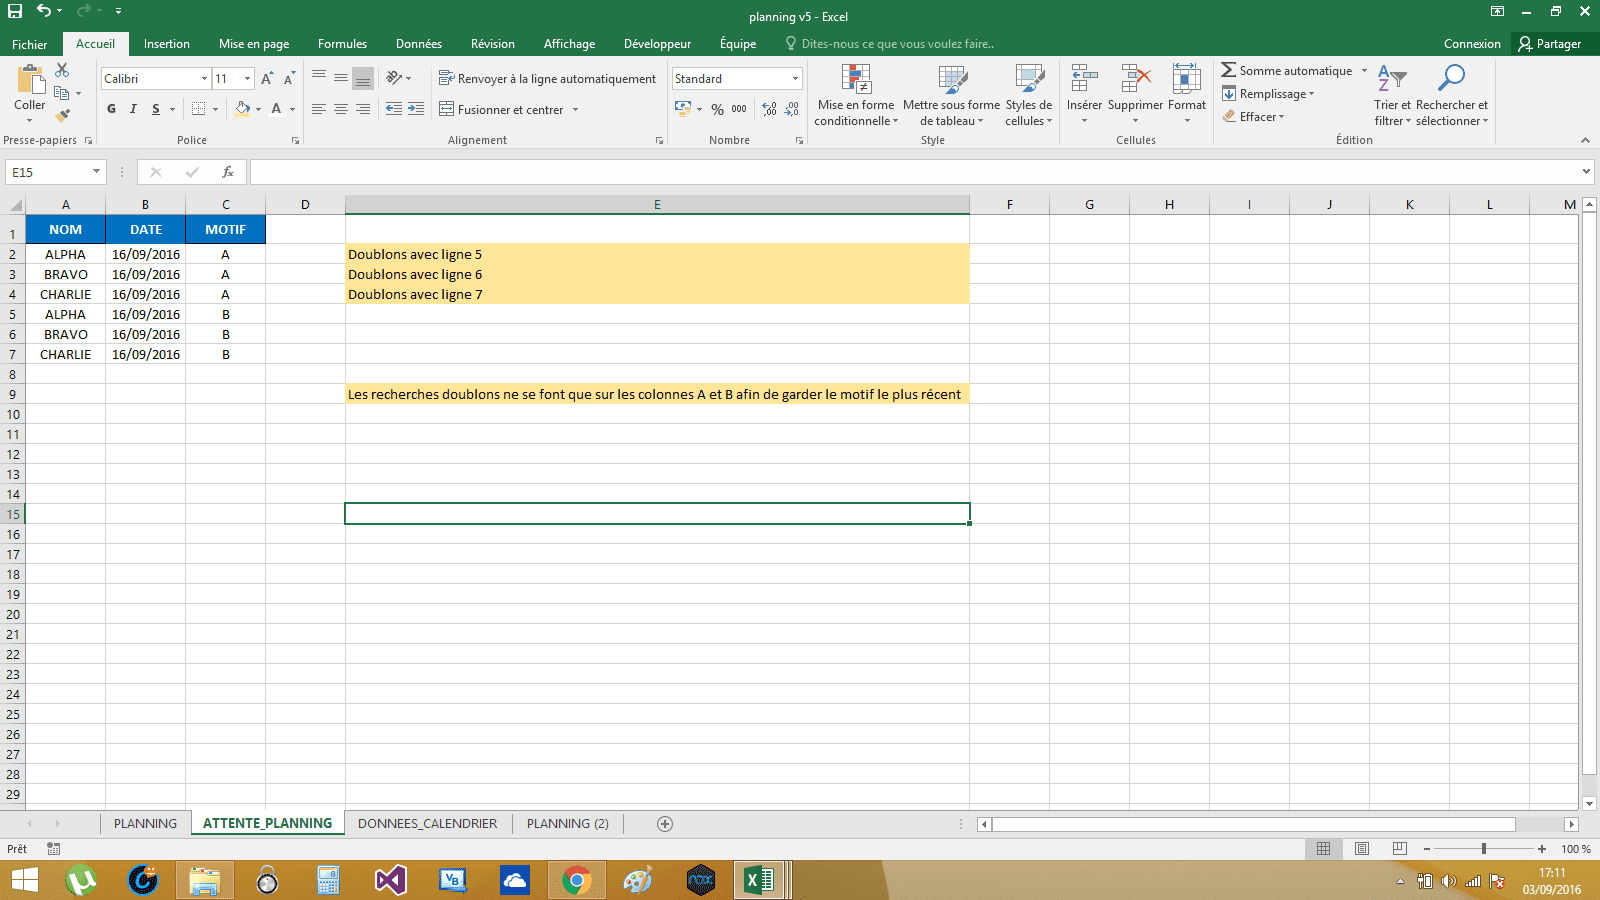Toggle italic formatting
This screenshot has width=1600, height=900.
coord(133,109)
